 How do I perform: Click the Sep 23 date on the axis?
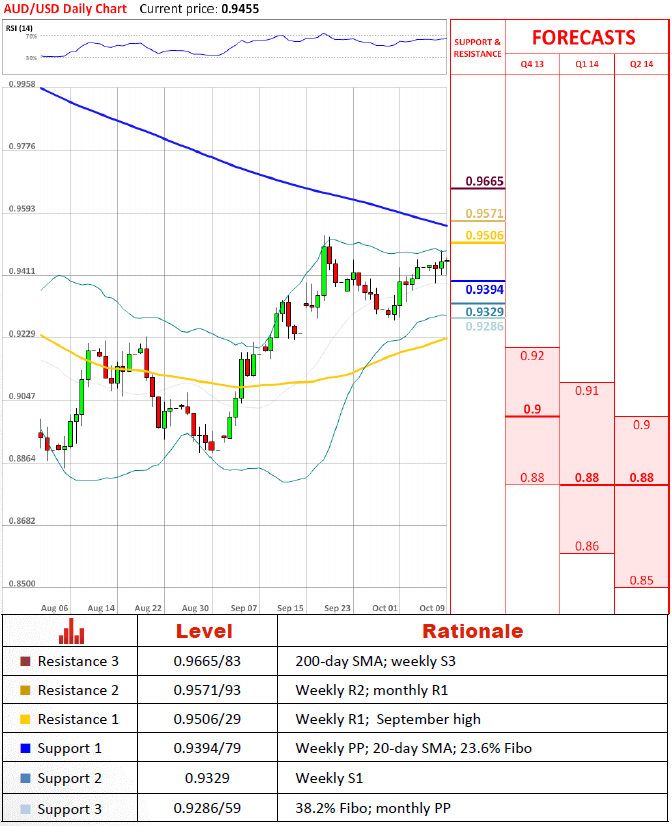tap(337, 608)
